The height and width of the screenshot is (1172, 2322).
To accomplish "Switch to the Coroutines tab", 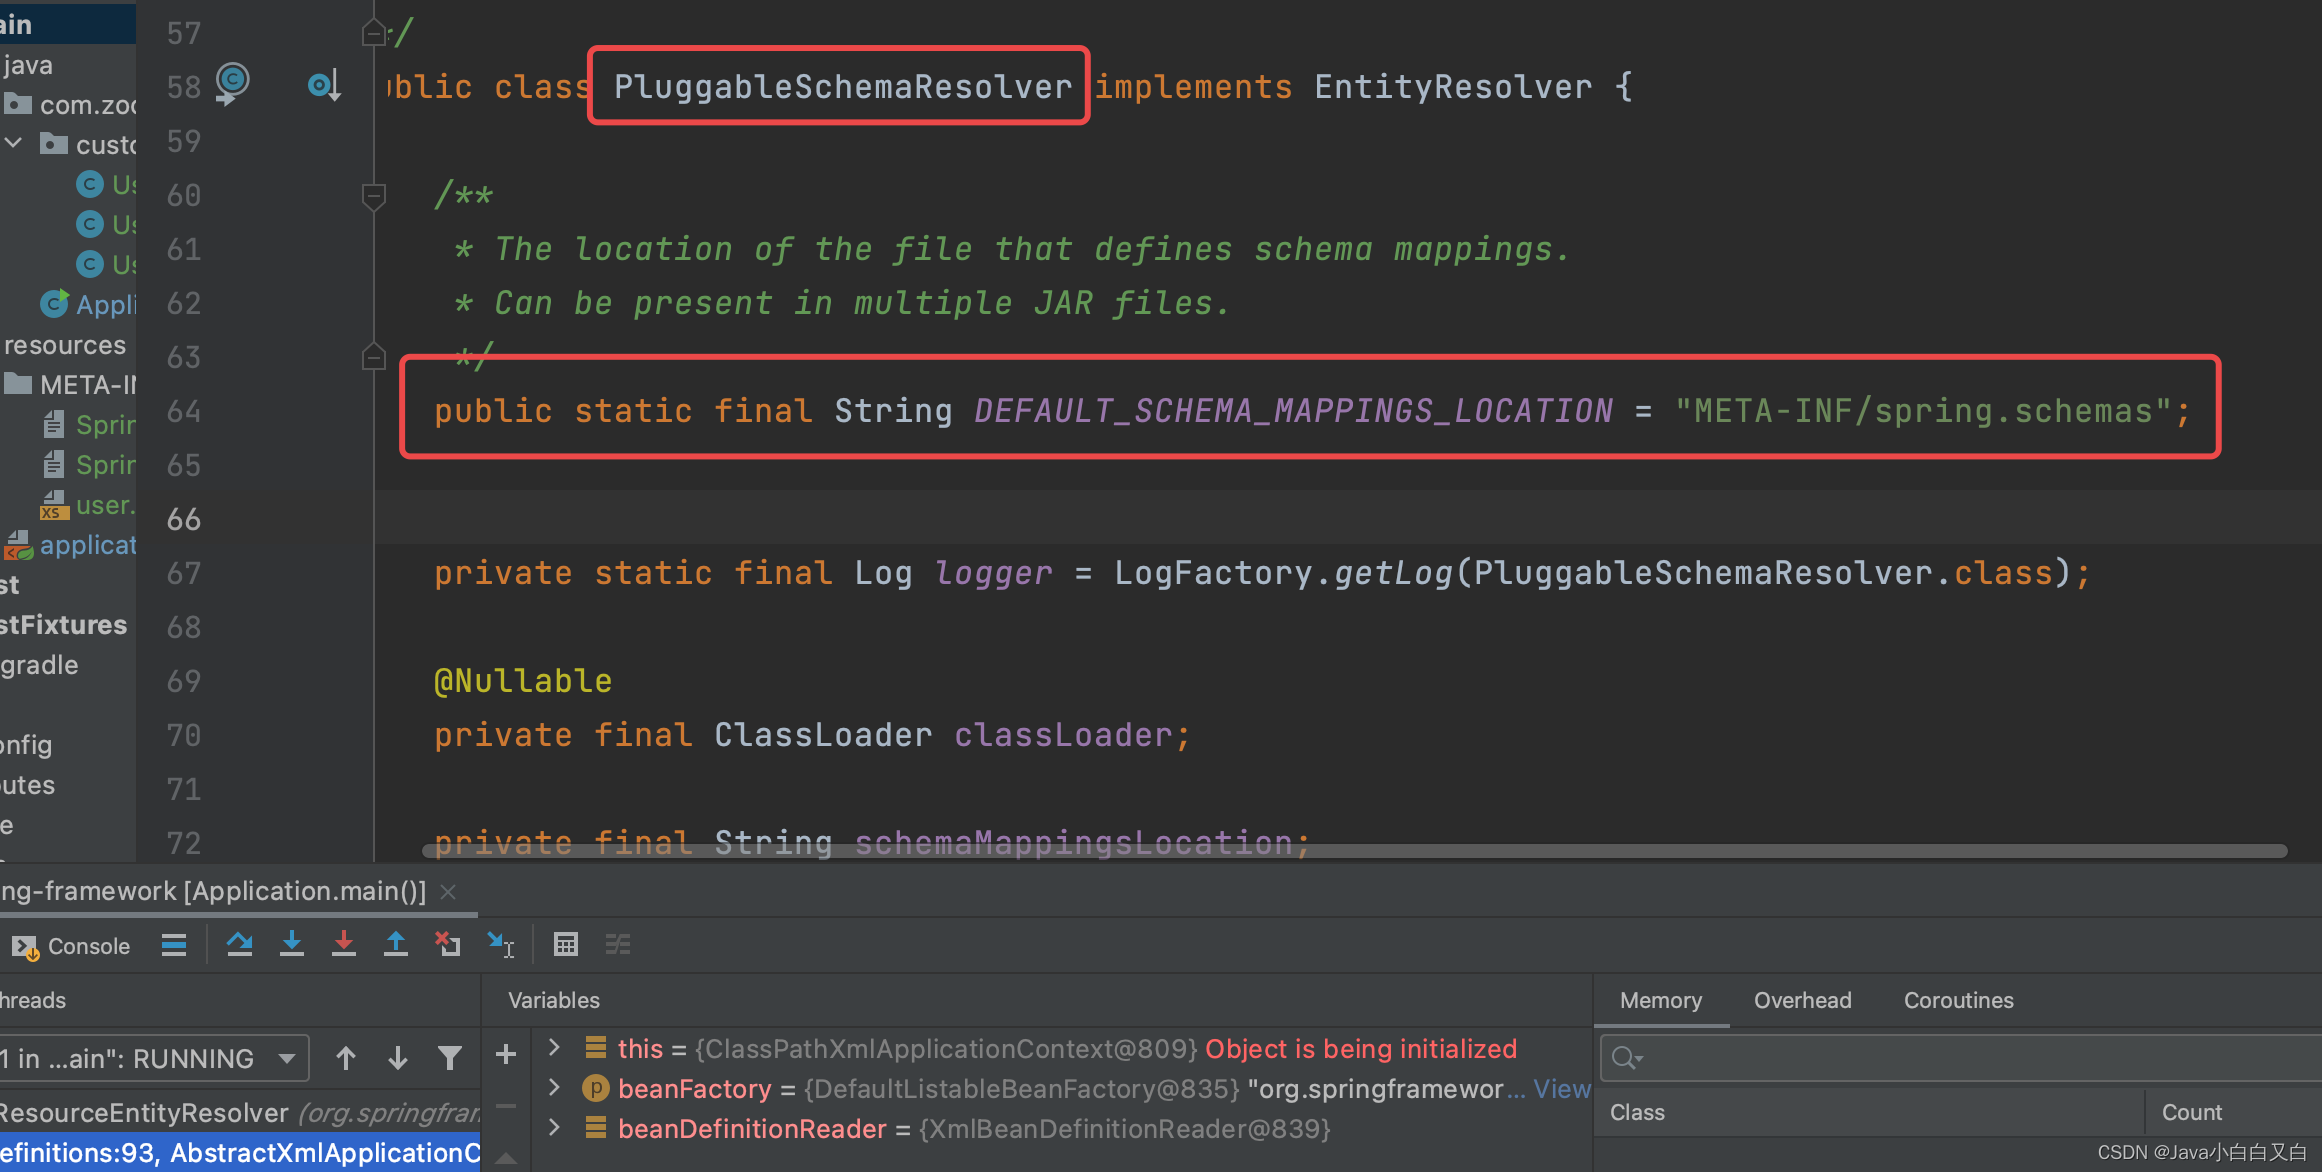I will pyautogui.click(x=1957, y=1000).
